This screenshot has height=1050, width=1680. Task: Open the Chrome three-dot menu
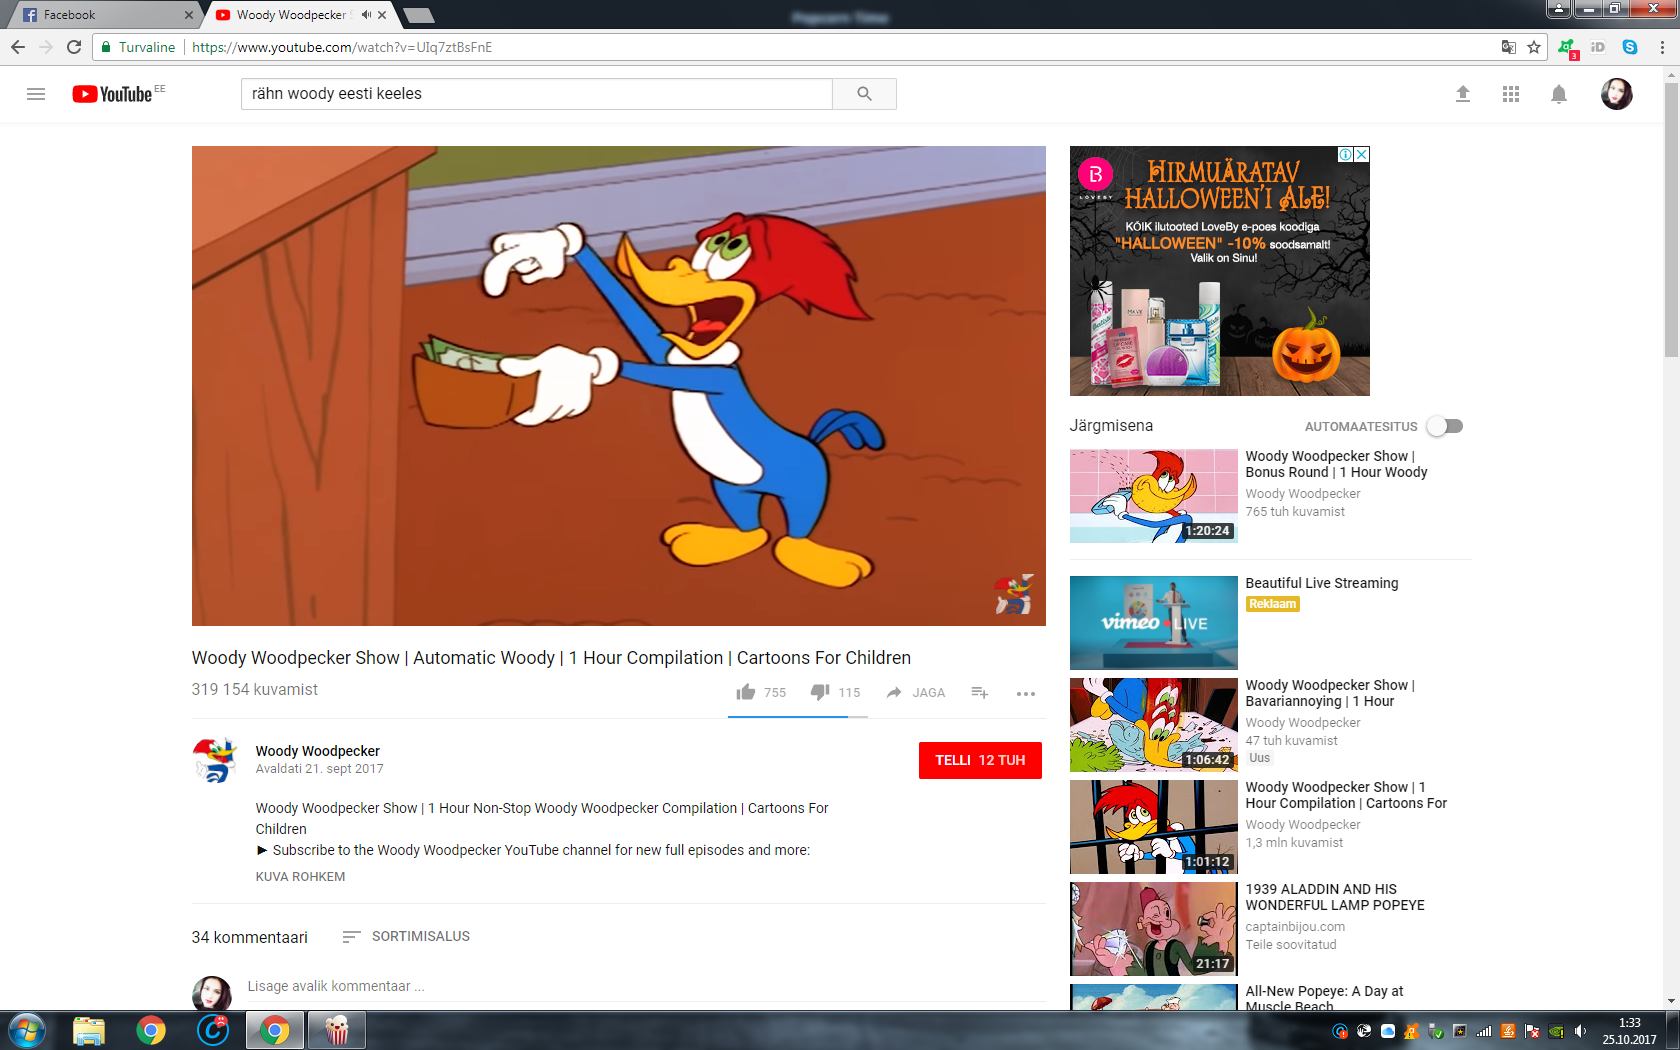[1662, 47]
